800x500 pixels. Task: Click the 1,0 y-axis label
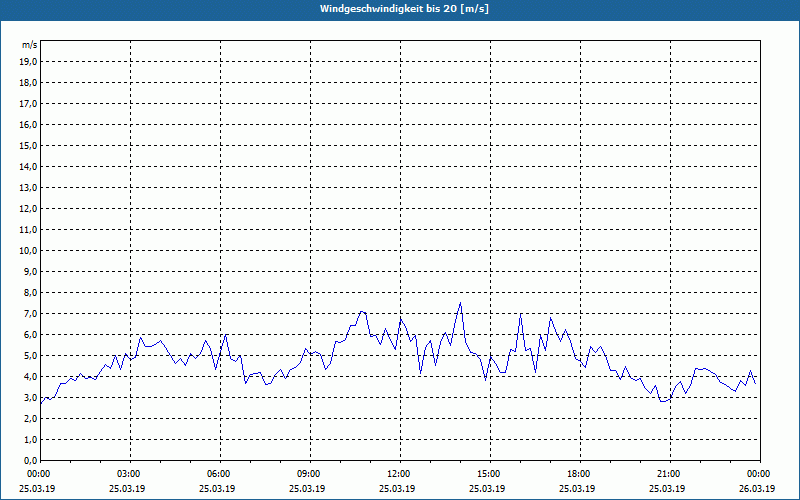[x=30, y=440]
